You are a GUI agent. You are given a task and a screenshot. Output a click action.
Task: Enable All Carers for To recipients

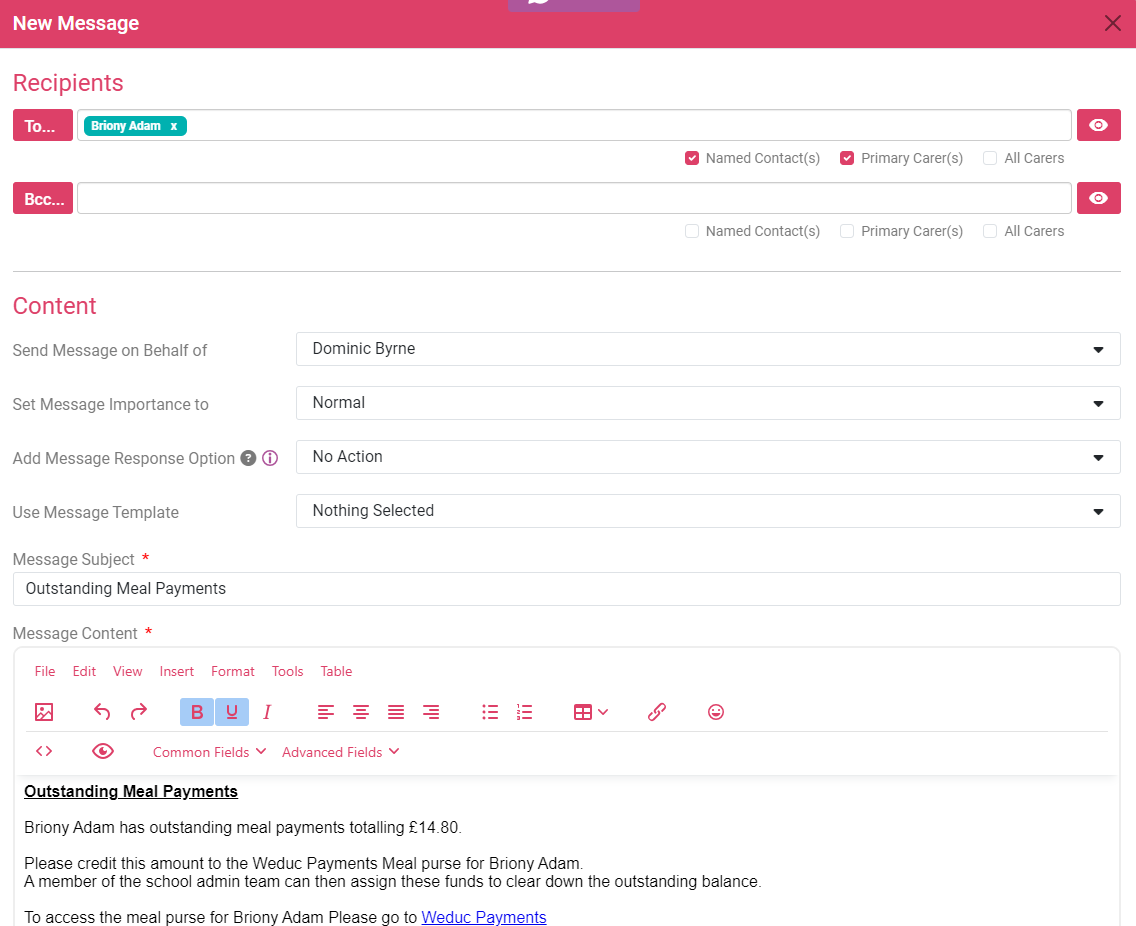pos(990,158)
